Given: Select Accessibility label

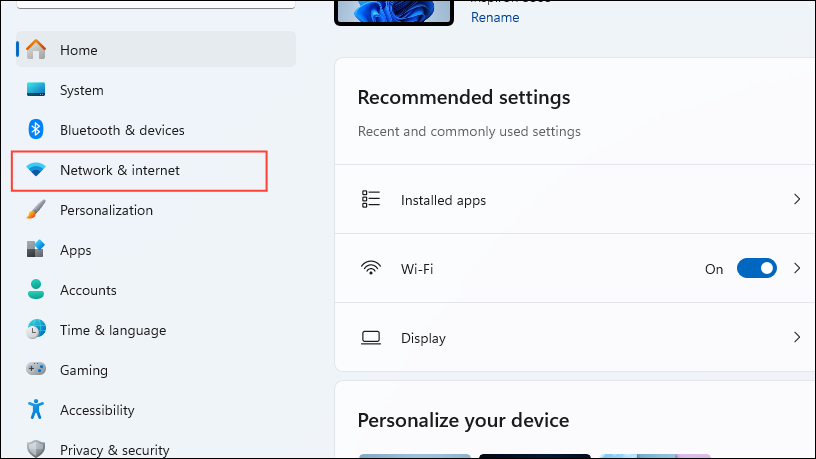Looking at the screenshot, I should point(97,411).
